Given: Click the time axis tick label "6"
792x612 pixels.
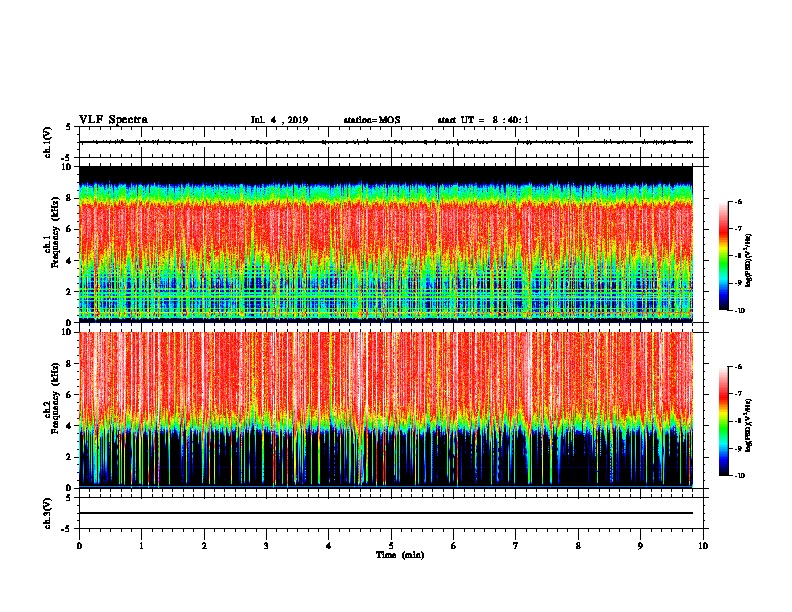Looking at the screenshot, I should [x=454, y=545].
